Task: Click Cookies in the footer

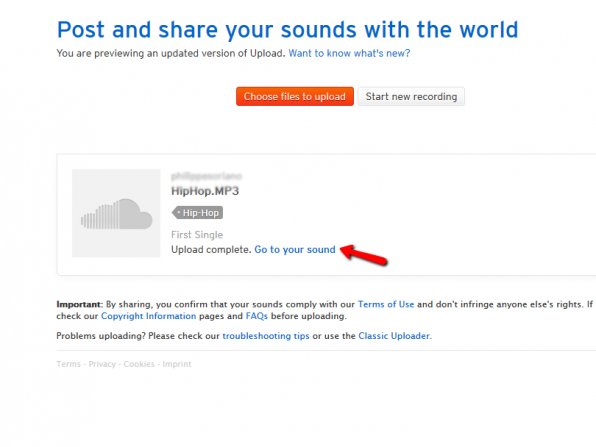Action: click(139, 364)
